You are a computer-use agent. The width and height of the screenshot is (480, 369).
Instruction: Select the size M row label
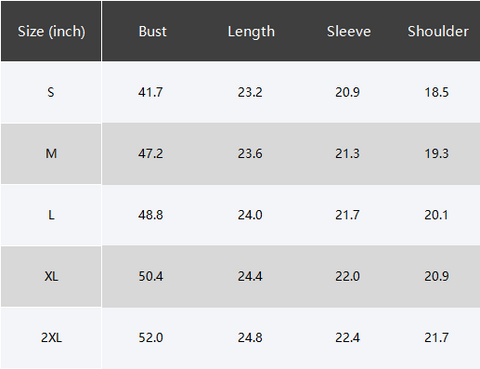(x=51, y=154)
